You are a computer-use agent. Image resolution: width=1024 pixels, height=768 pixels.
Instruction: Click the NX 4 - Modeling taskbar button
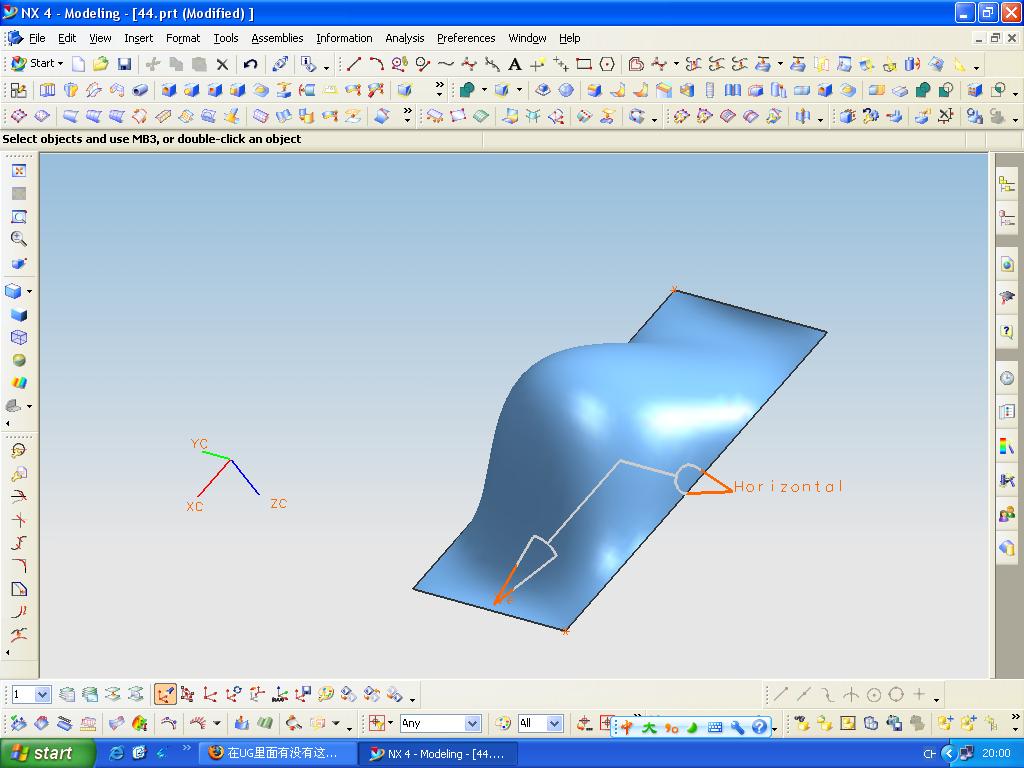coord(440,754)
